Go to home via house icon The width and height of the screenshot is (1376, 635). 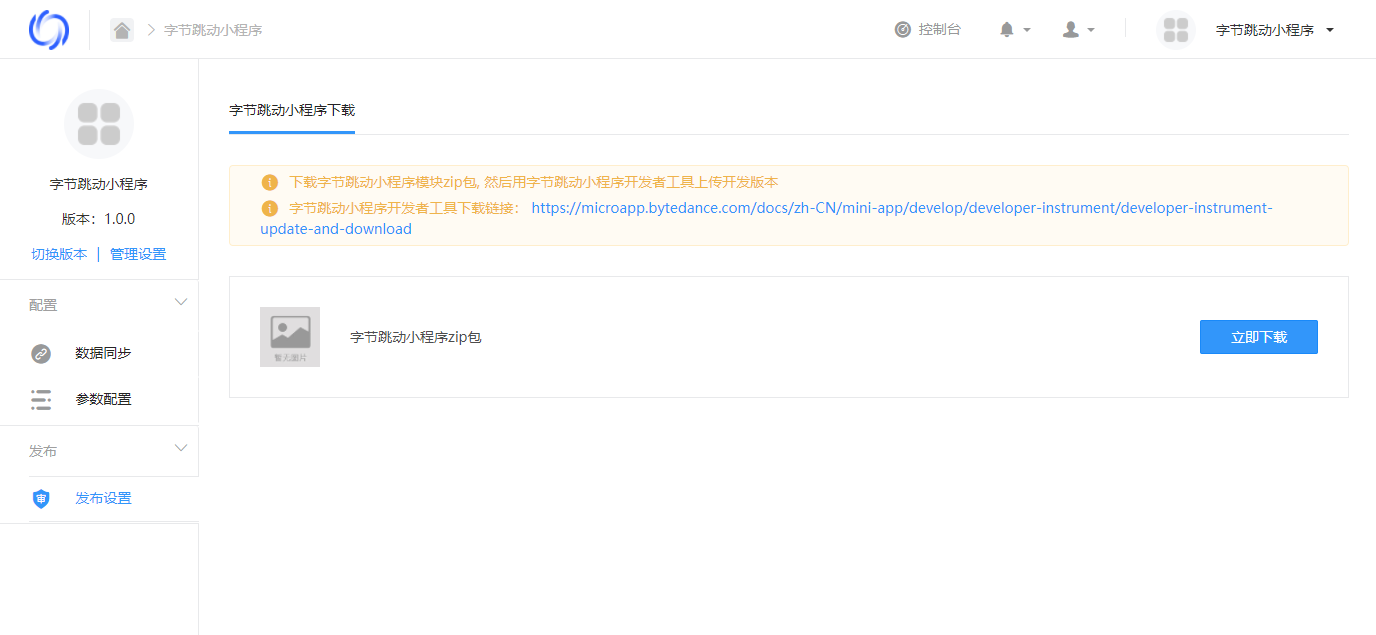[122, 30]
